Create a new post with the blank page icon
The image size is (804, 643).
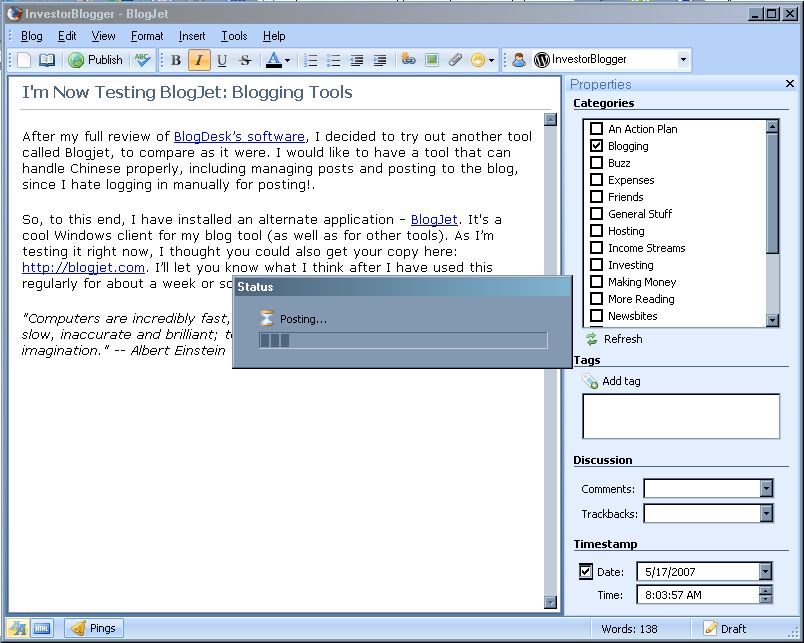pyautogui.click(x=24, y=60)
